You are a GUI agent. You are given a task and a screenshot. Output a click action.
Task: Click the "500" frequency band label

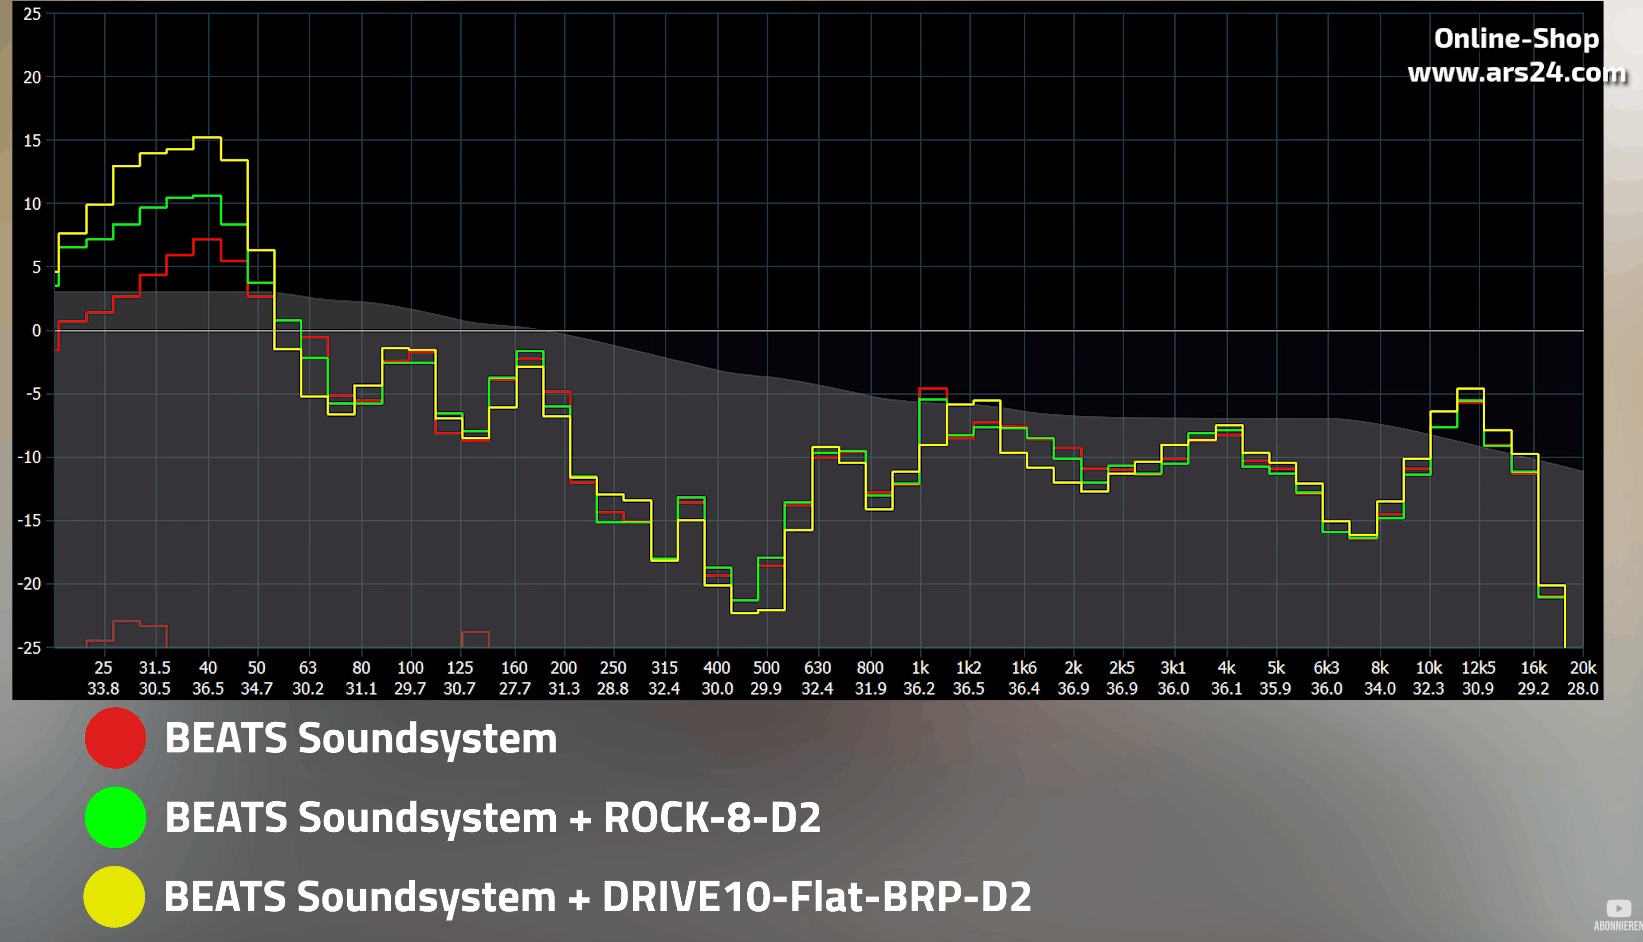pos(766,667)
